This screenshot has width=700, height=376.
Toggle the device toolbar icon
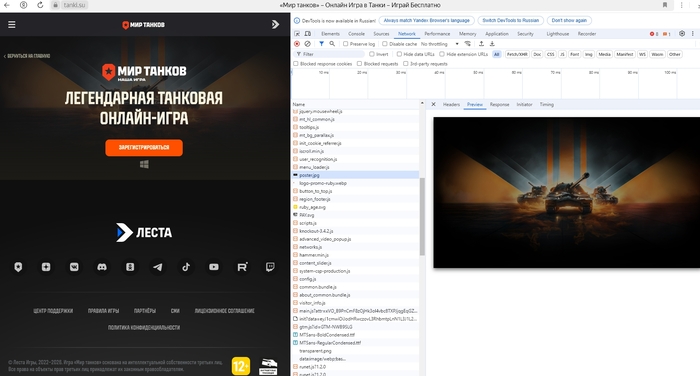(308, 33)
